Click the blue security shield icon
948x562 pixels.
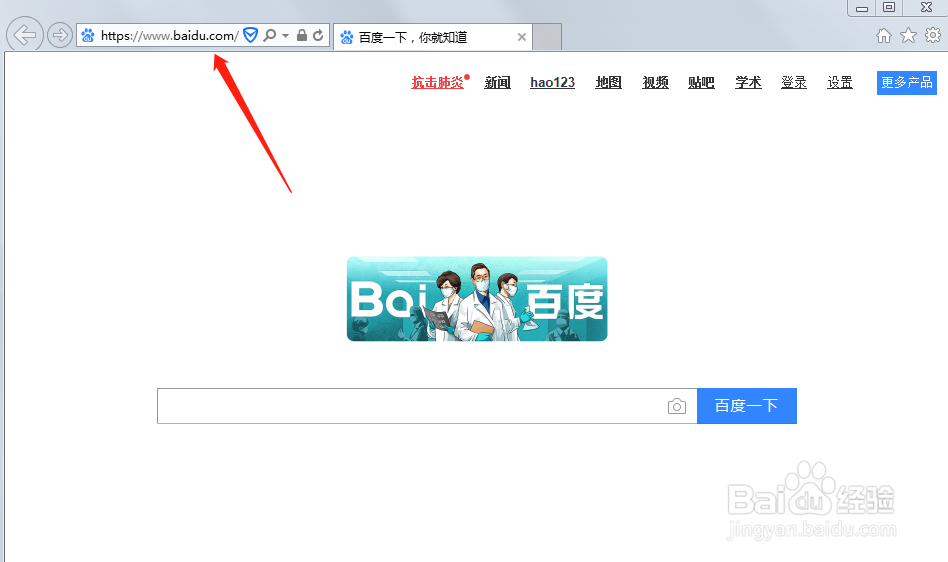point(250,35)
